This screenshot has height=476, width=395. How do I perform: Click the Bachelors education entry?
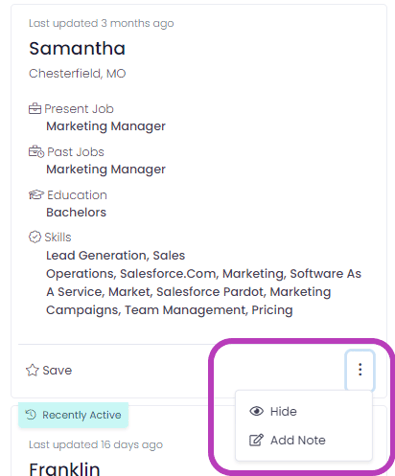76,212
